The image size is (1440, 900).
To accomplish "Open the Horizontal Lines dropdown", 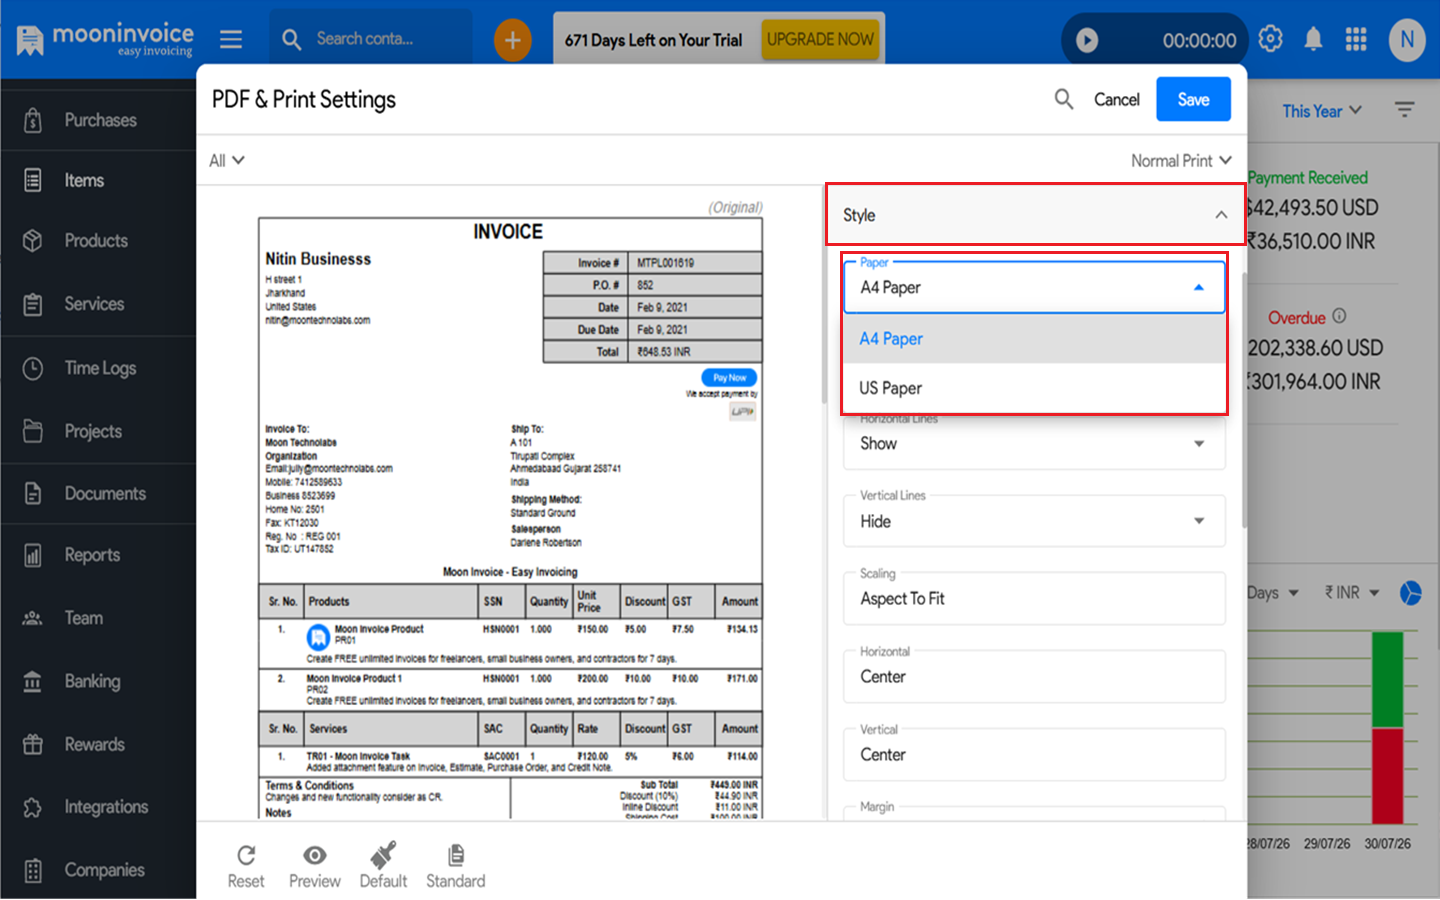I will 1034,443.
